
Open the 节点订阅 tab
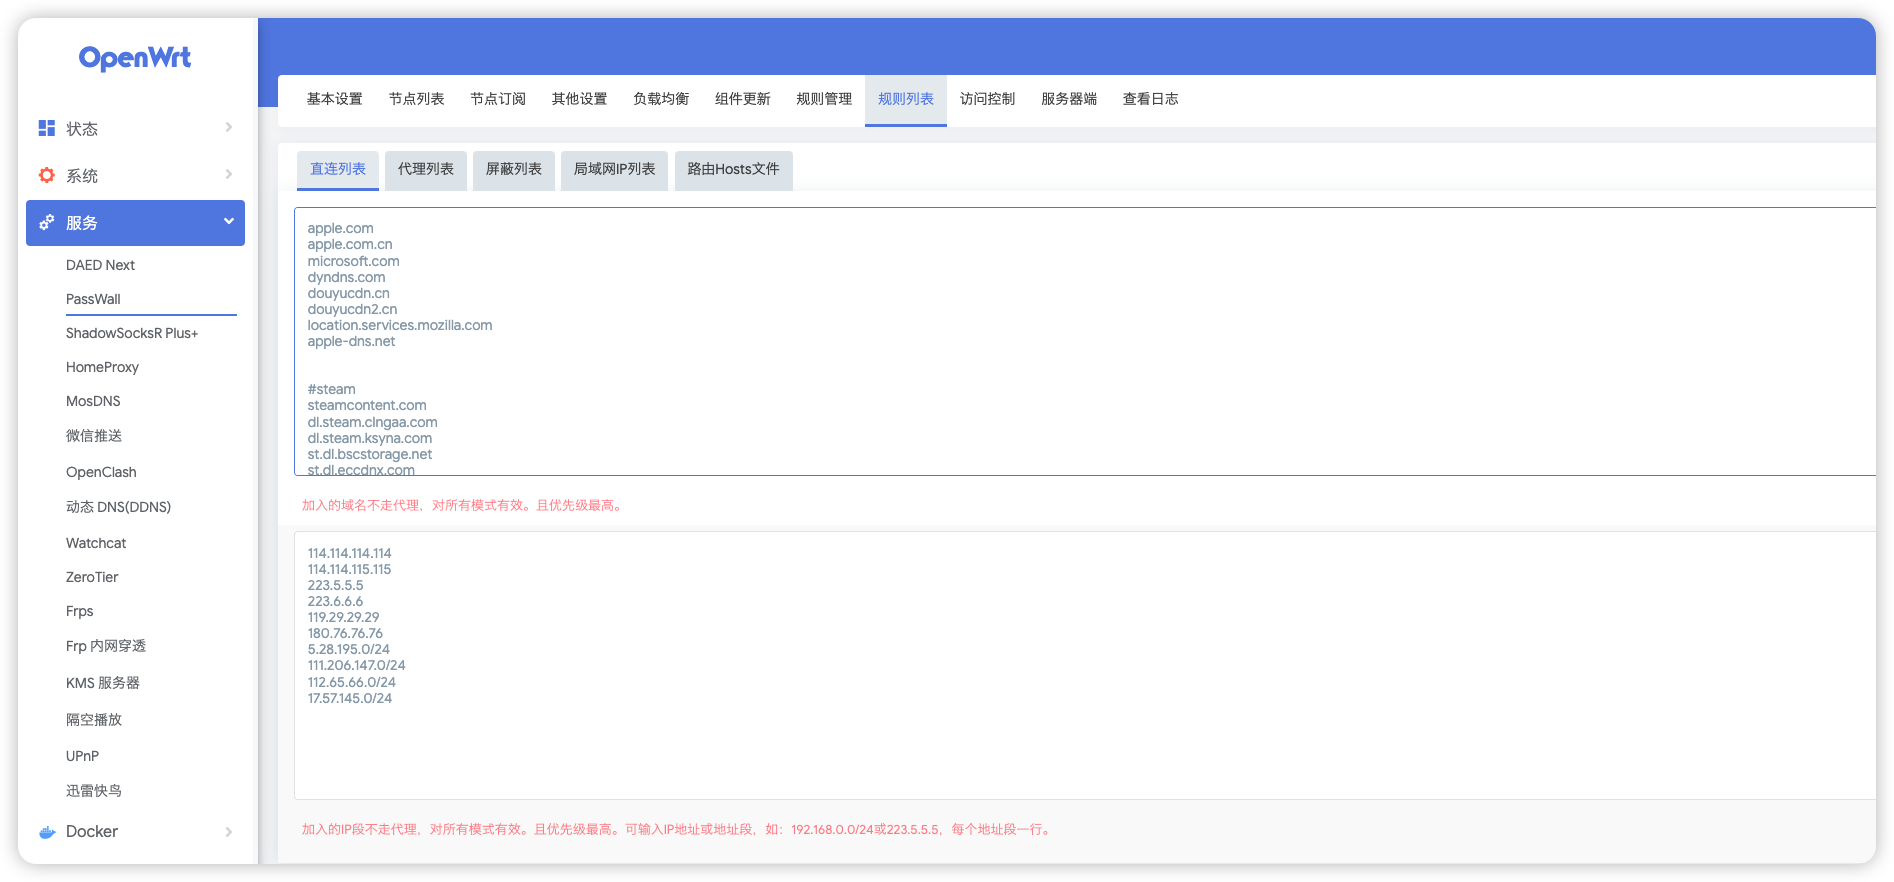pos(498,99)
